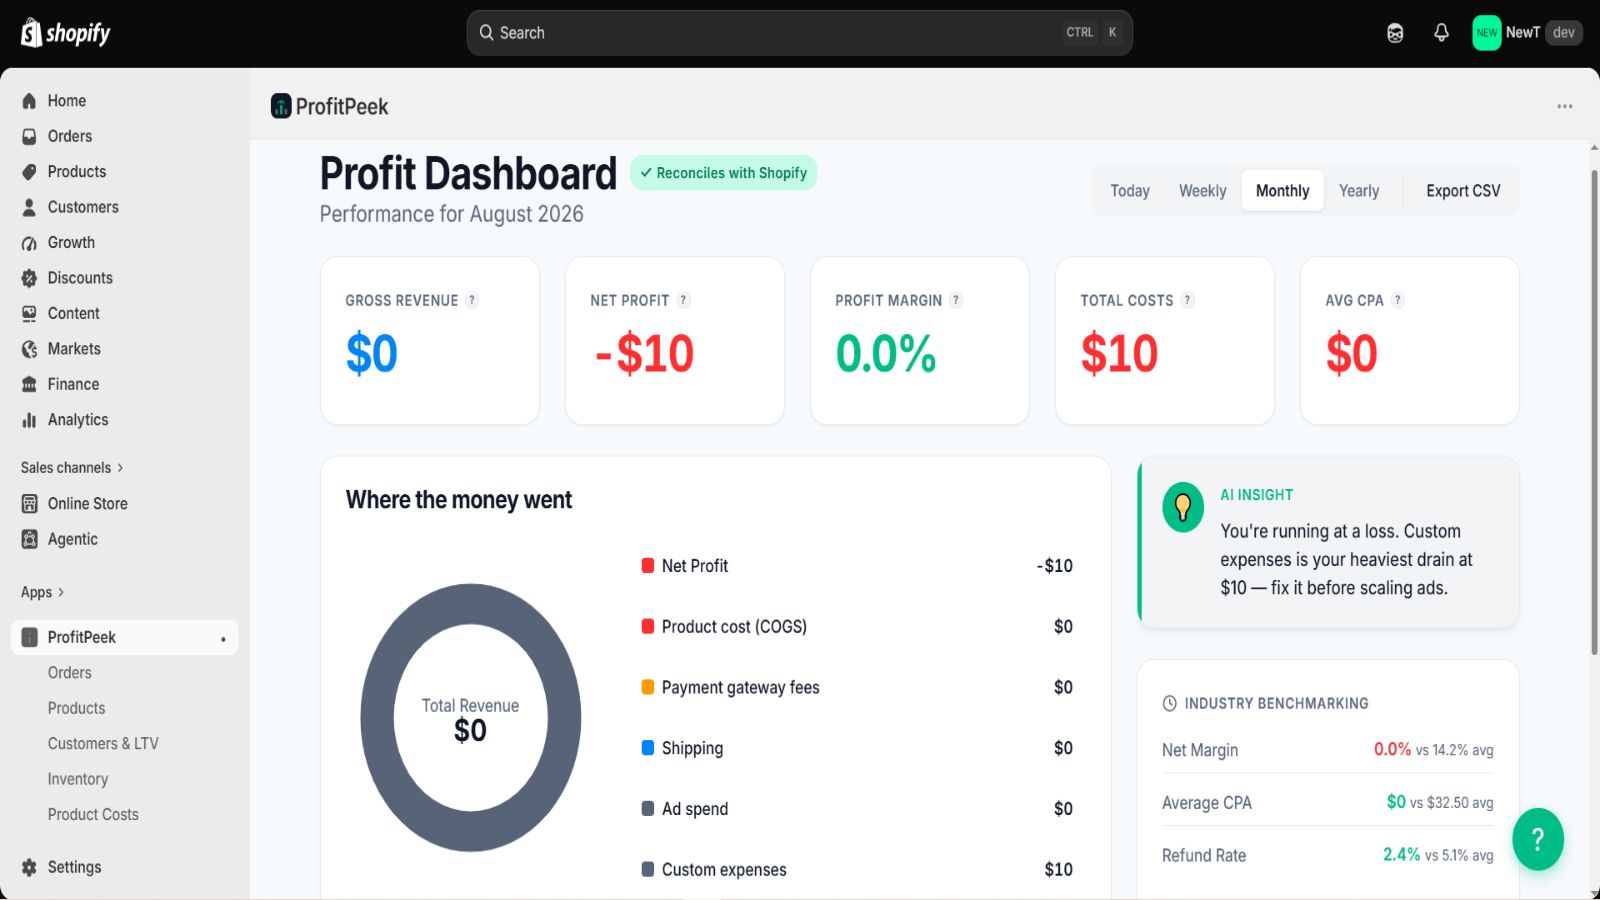The height and width of the screenshot is (900, 1600).
Task: Open the notifications bell icon
Action: point(1441,33)
